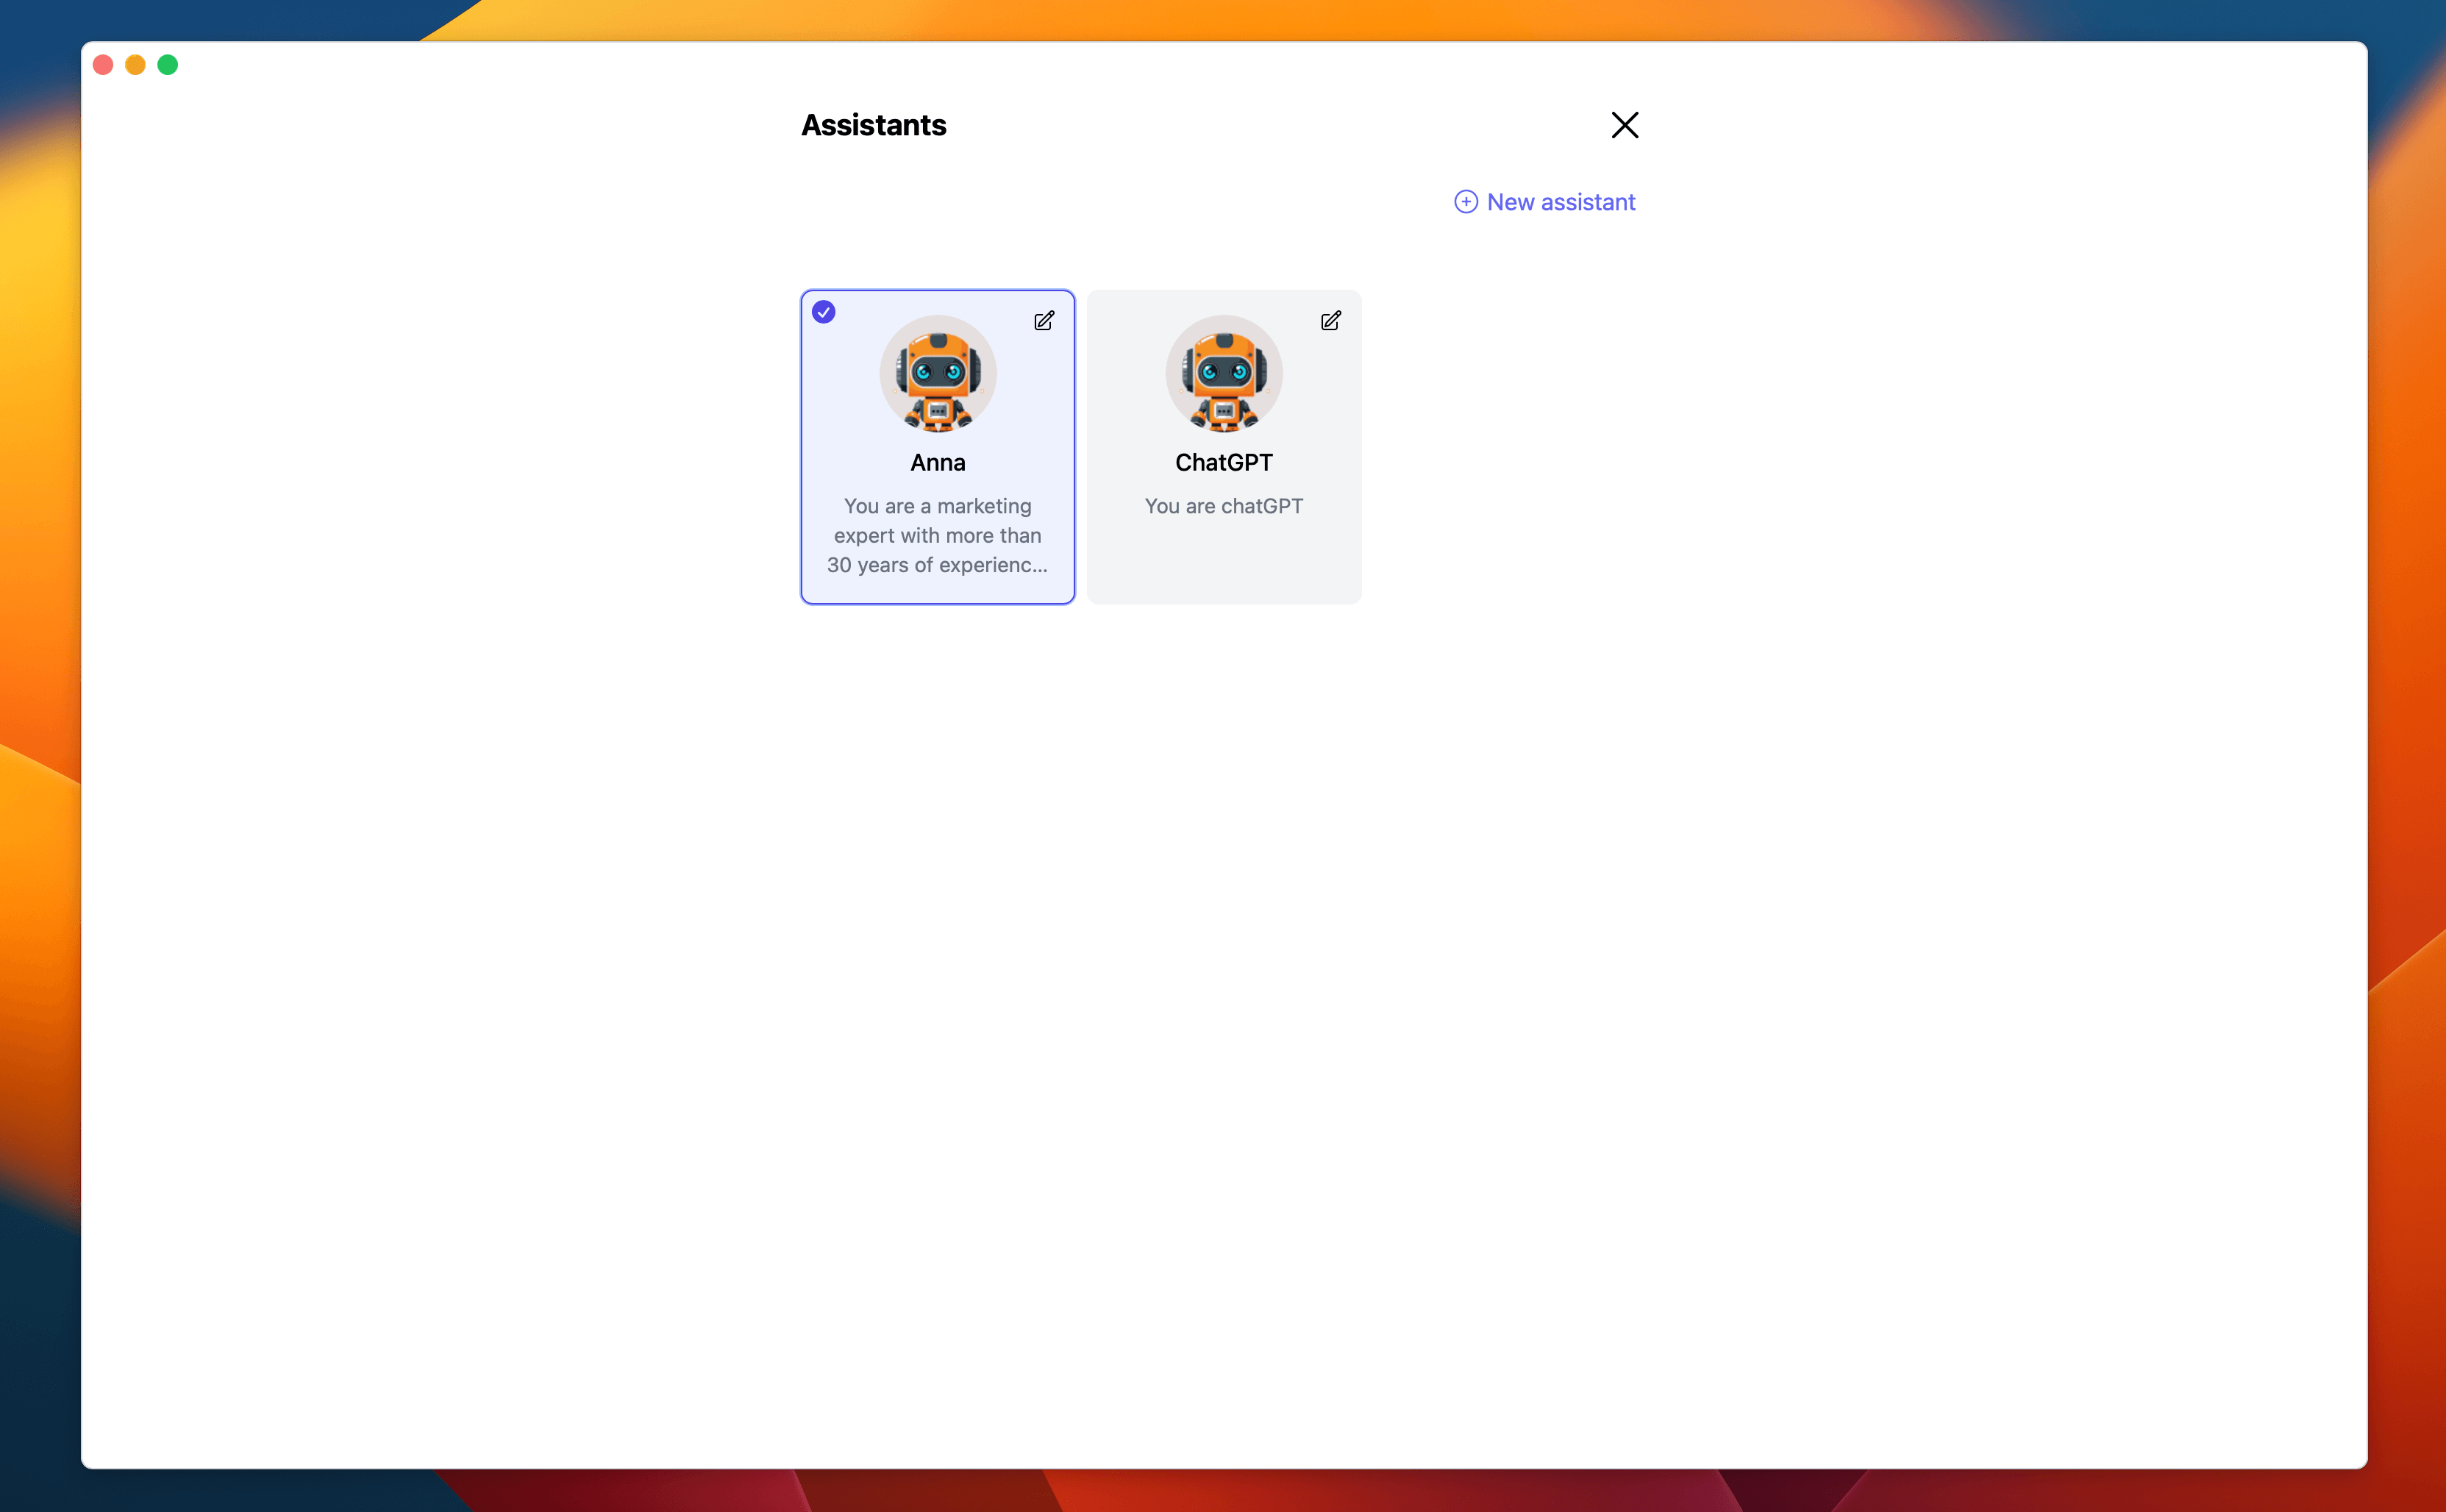Click the plus circle icon beside New assistant

1466,202
